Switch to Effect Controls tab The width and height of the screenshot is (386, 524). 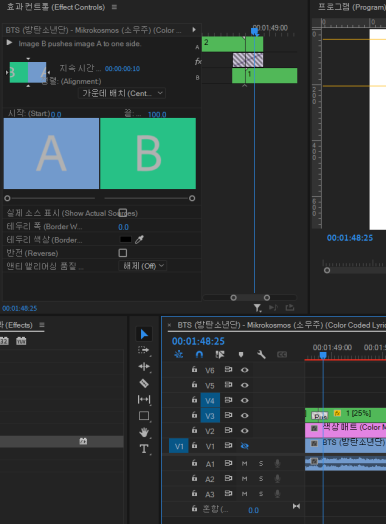click(x=56, y=7)
